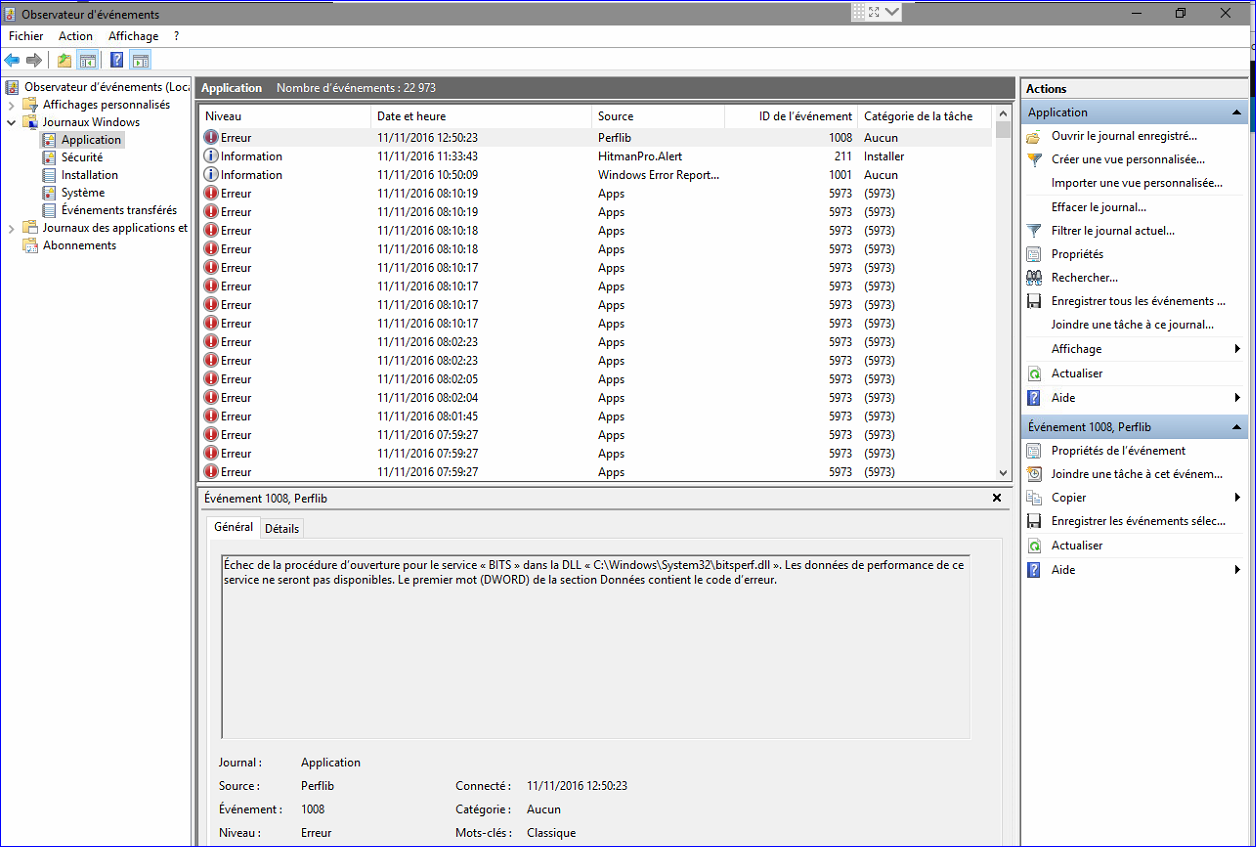Click the Observateur d'événements root node icon

(x=13, y=87)
